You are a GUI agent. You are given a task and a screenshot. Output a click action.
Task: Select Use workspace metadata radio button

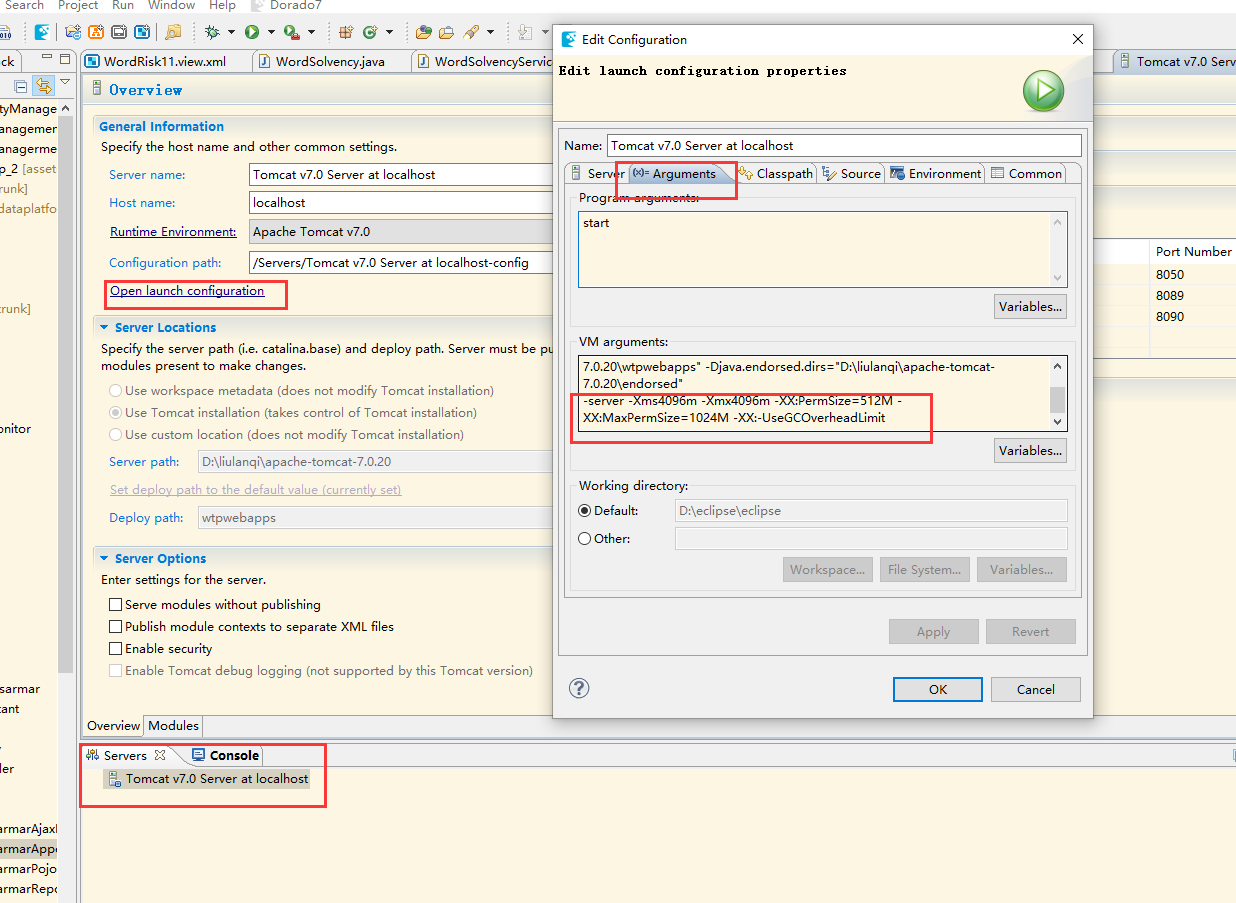click(x=116, y=391)
